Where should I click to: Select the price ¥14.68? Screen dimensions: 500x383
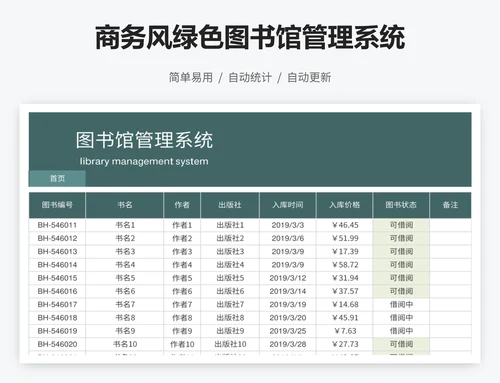tap(345, 304)
